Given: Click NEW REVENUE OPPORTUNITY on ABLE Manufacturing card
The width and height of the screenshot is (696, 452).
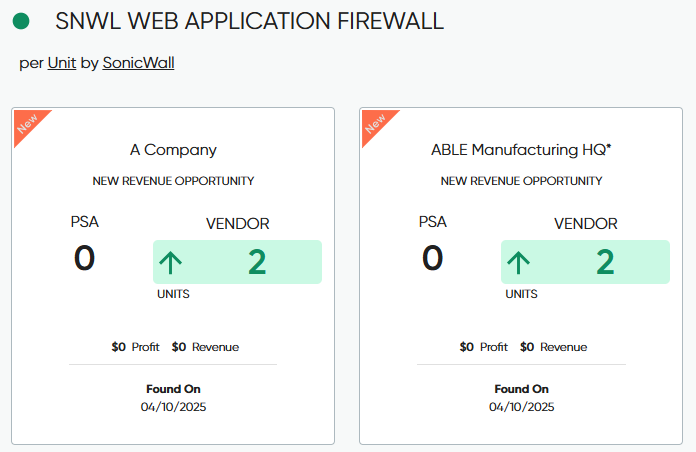Looking at the screenshot, I should [521, 181].
